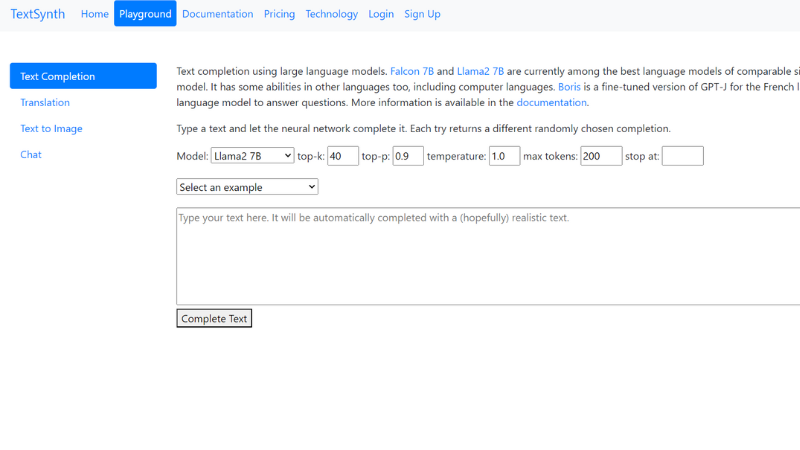The image size is (800, 450).
Task: Click the top-k input field
Action: [343, 156]
